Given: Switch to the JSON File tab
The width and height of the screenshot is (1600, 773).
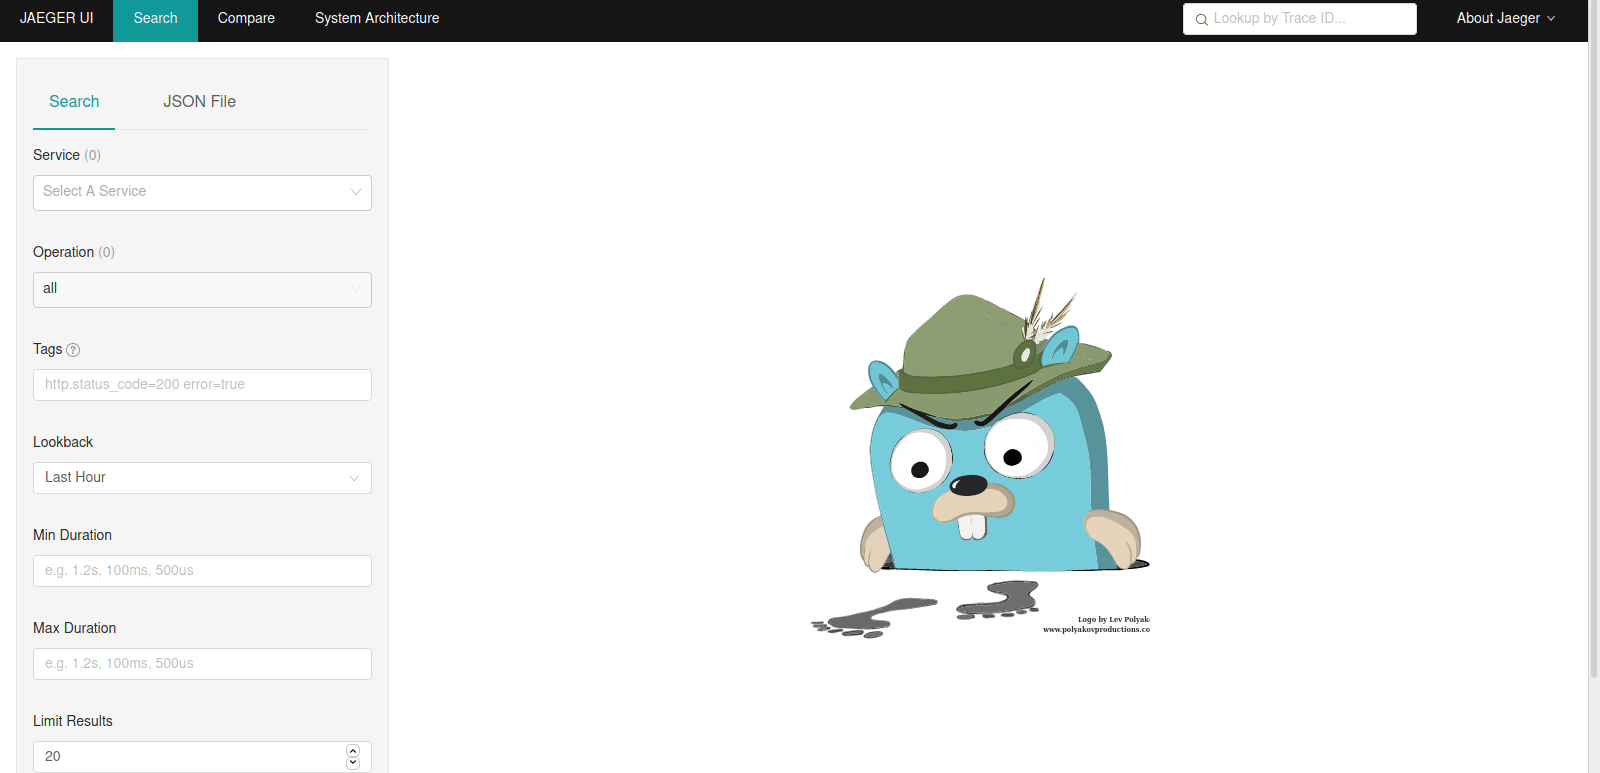Looking at the screenshot, I should tap(199, 102).
